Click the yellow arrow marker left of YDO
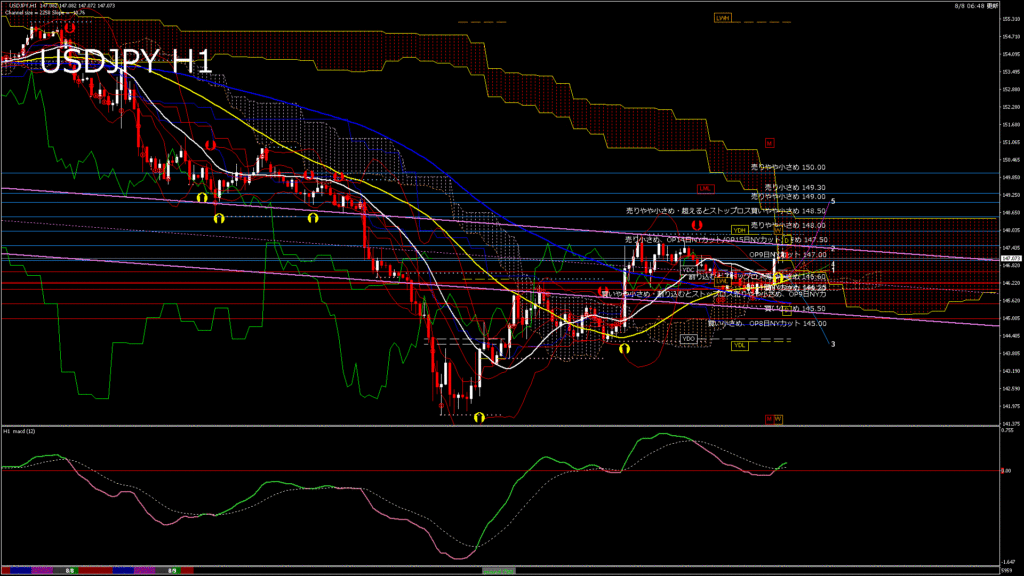 click(x=624, y=349)
